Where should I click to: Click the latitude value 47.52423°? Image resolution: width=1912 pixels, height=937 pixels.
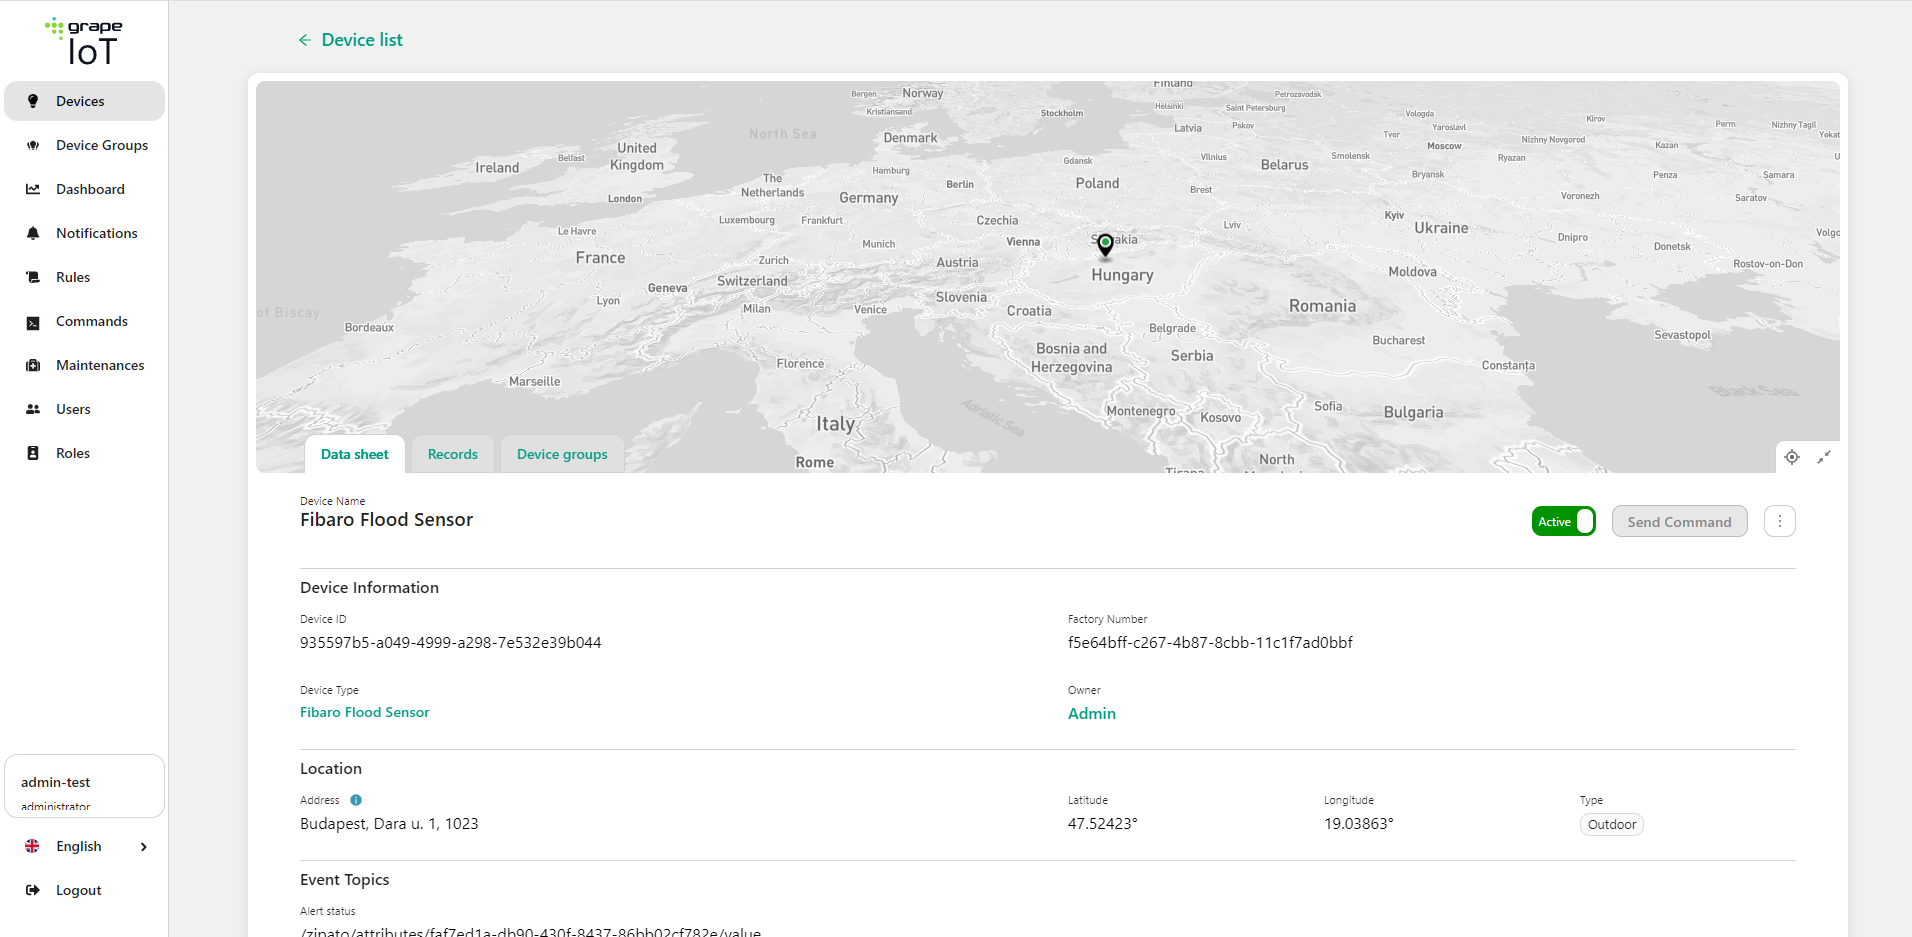1103,823
